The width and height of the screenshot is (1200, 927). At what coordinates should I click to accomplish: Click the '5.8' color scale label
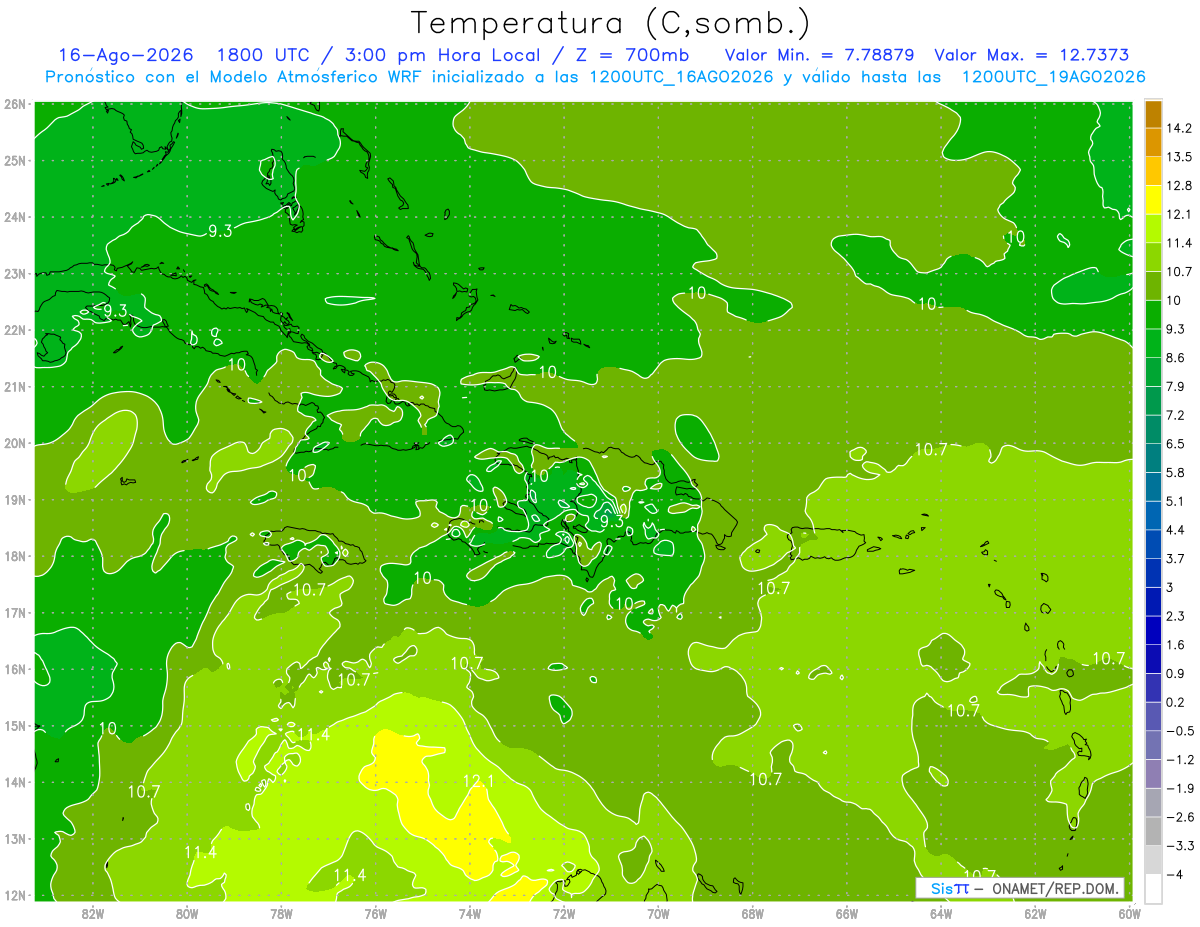pos(1177,472)
